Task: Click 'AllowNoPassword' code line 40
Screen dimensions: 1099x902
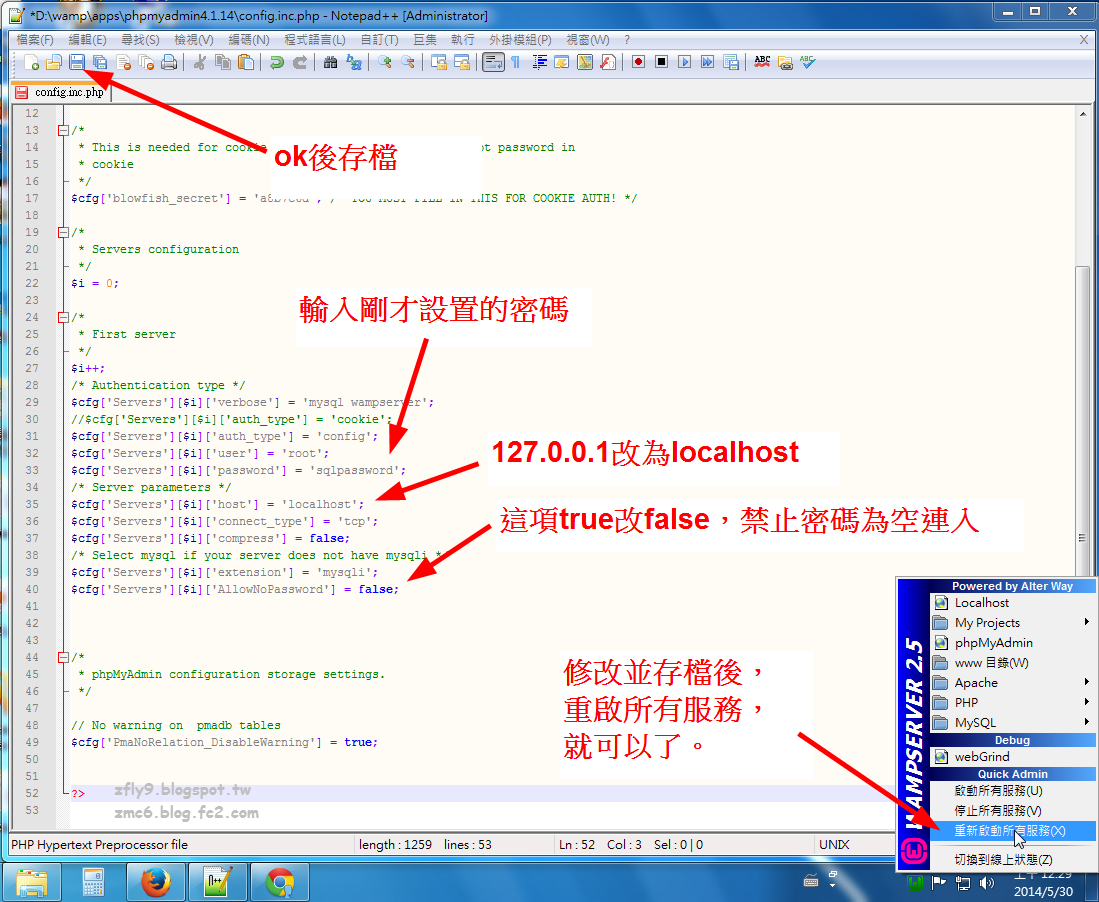Action: click(235, 589)
